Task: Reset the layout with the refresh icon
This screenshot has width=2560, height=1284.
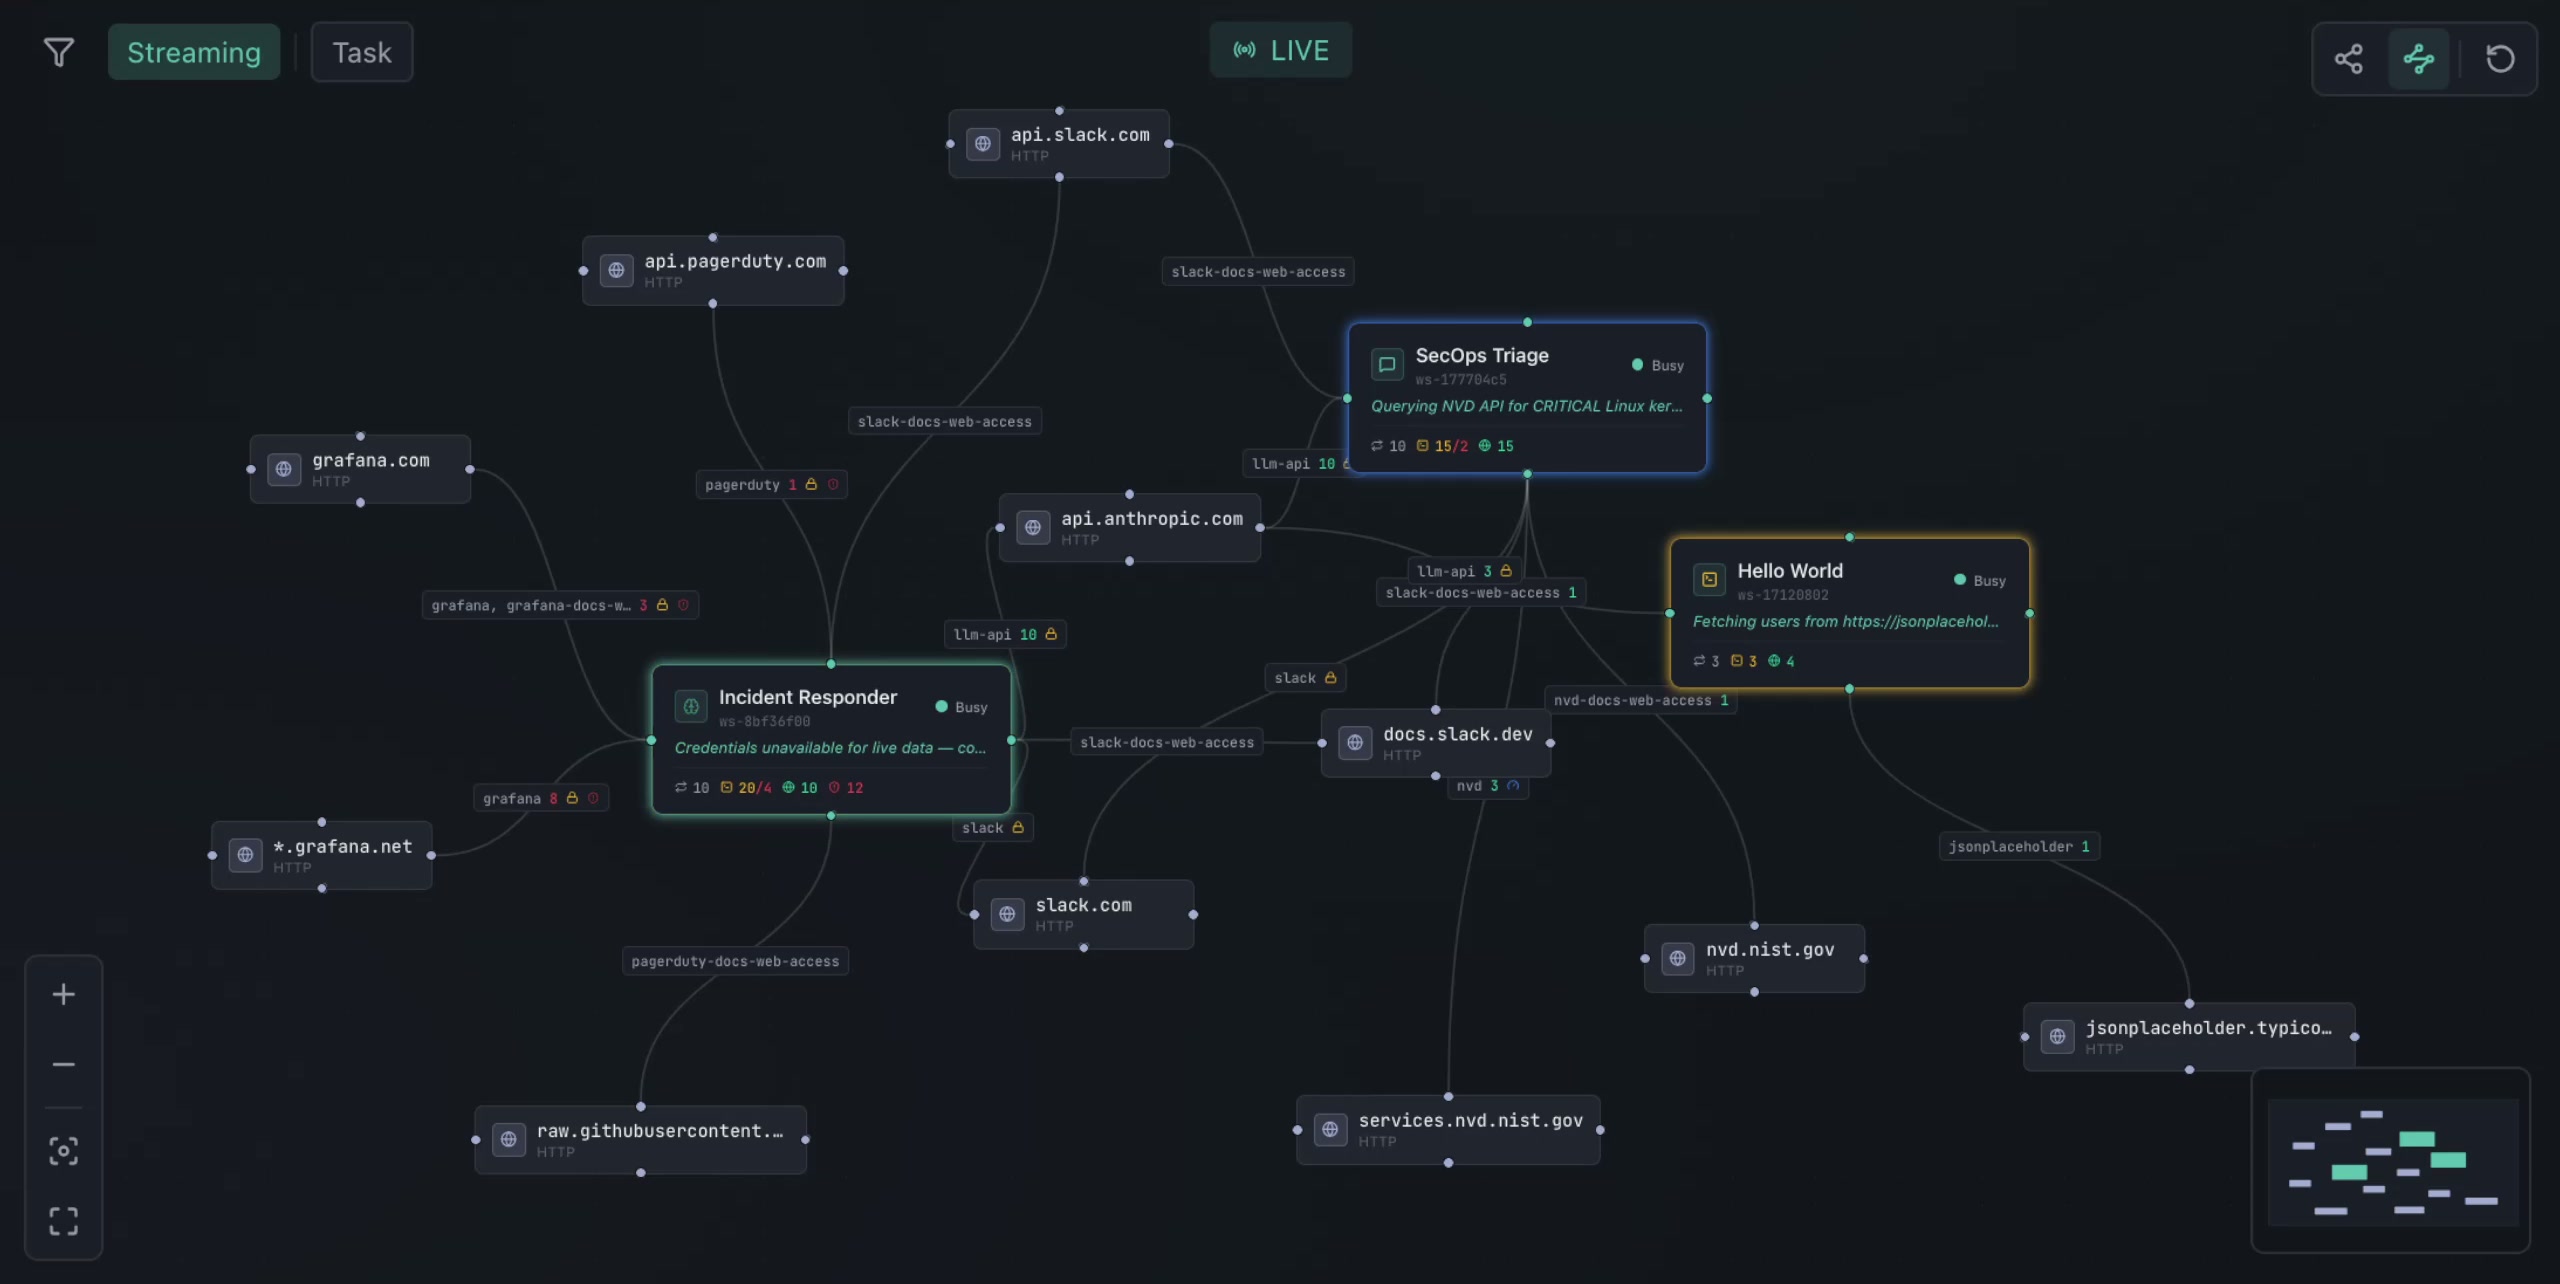Action: pyautogui.click(x=2500, y=59)
